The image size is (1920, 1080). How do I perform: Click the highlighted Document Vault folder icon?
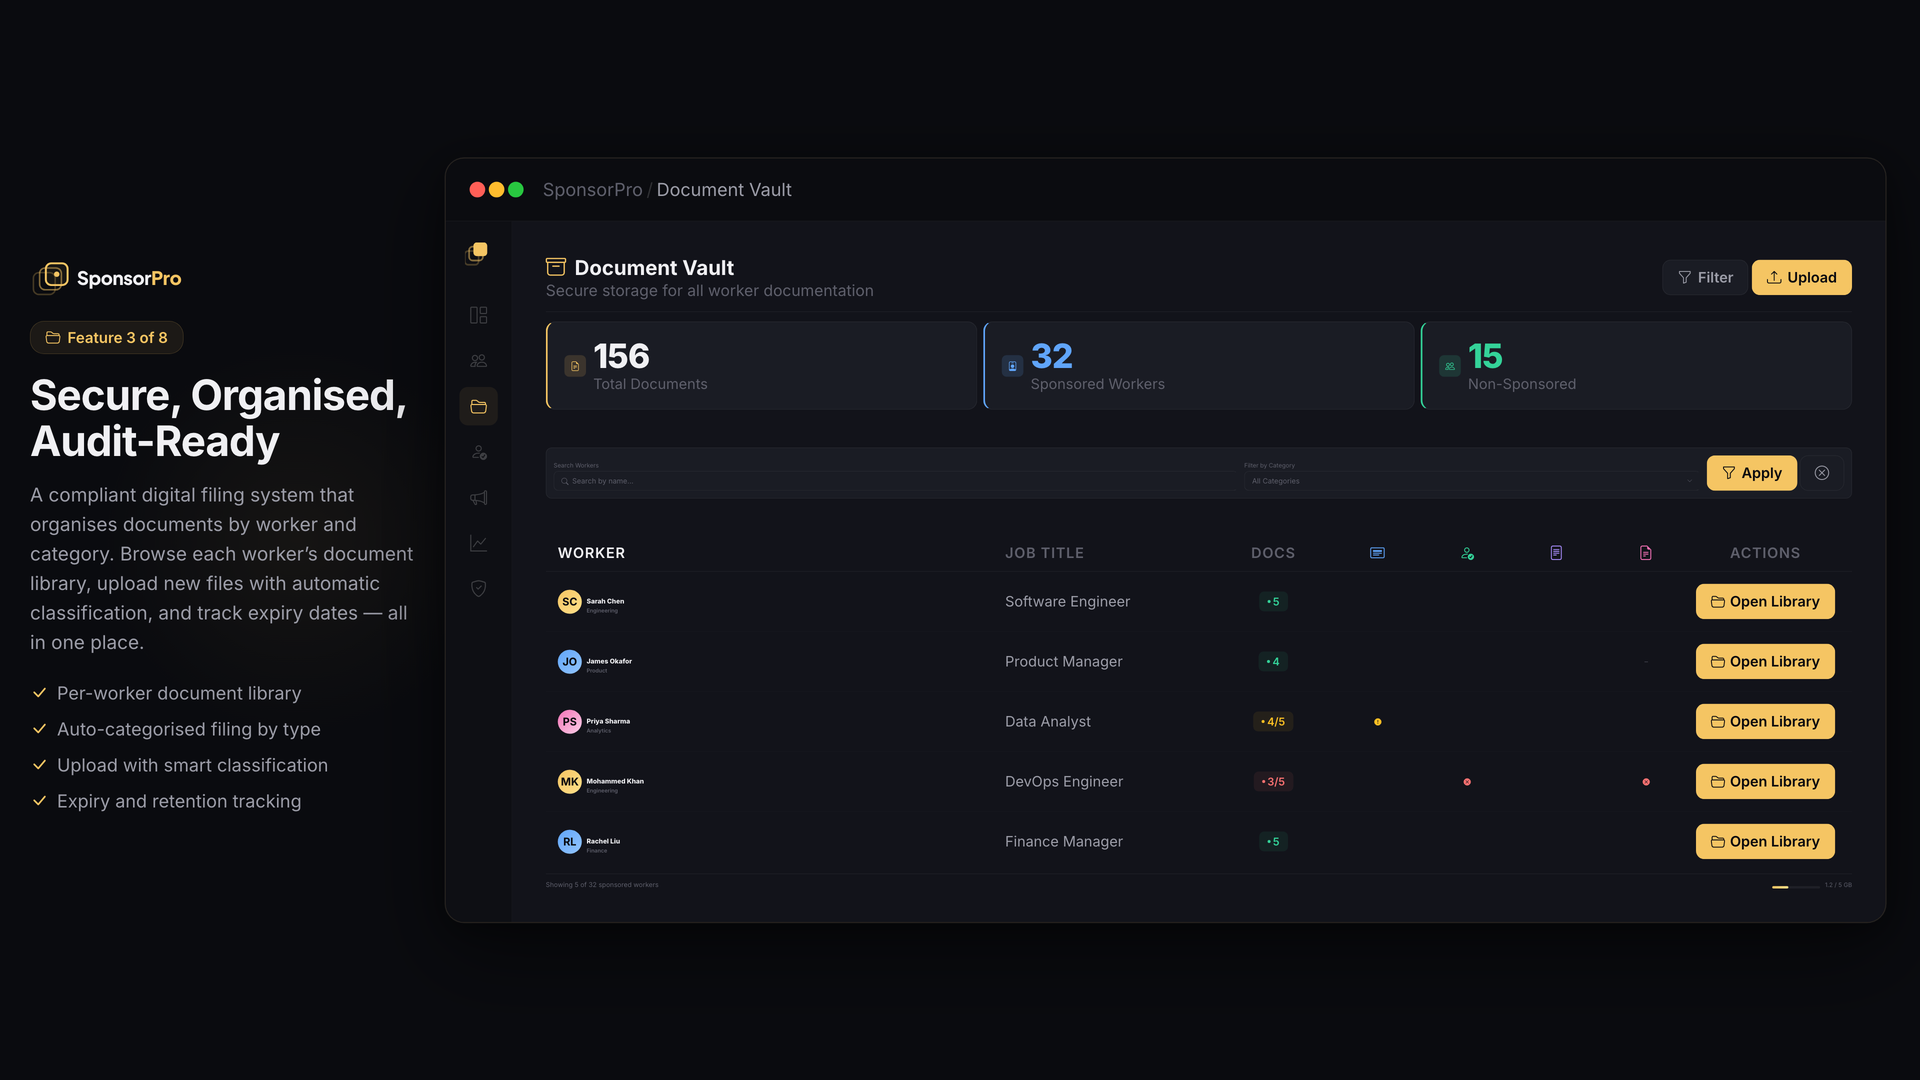coord(478,406)
